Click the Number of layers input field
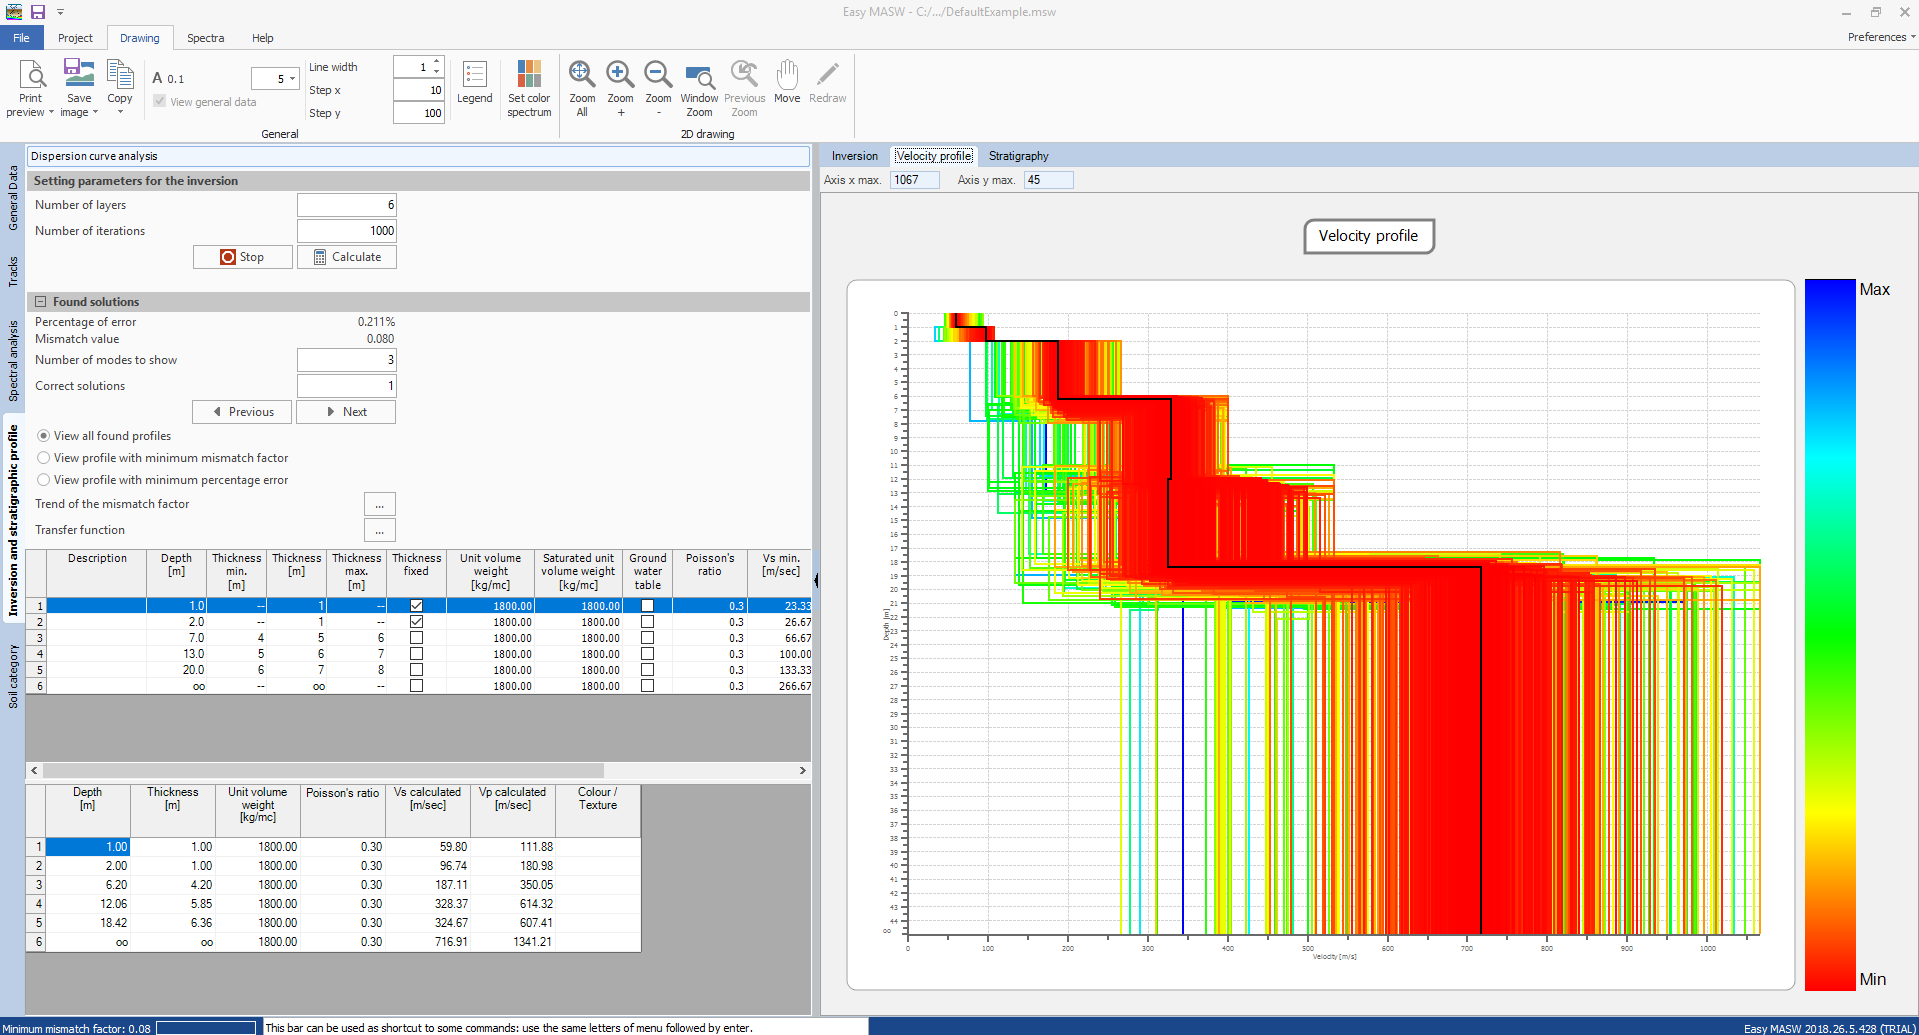The width and height of the screenshot is (1919, 1035). coord(347,205)
